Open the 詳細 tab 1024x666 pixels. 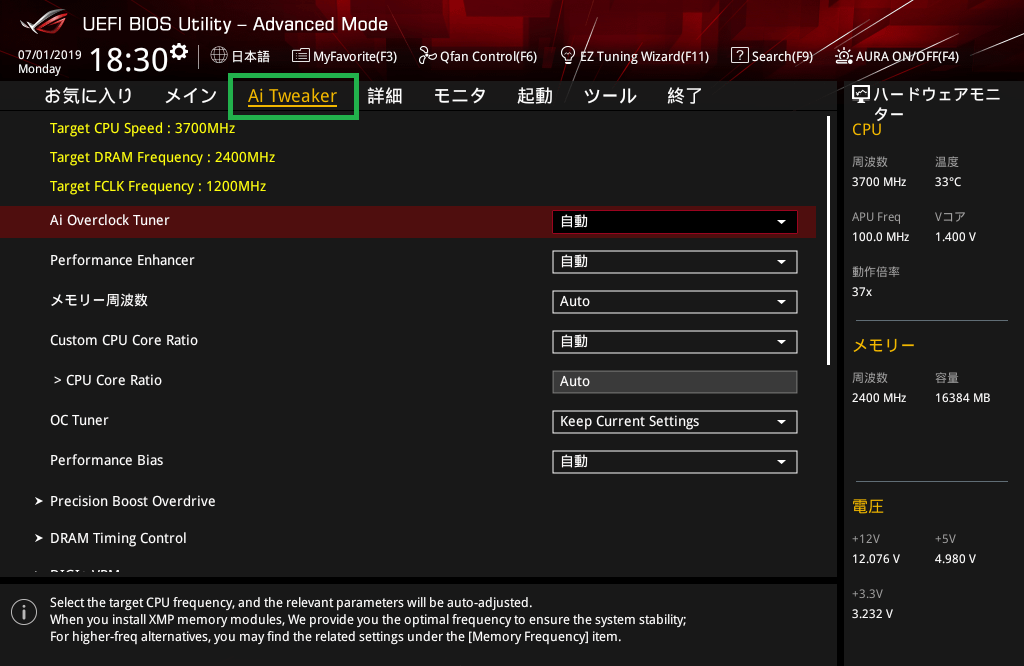pos(385,96)
